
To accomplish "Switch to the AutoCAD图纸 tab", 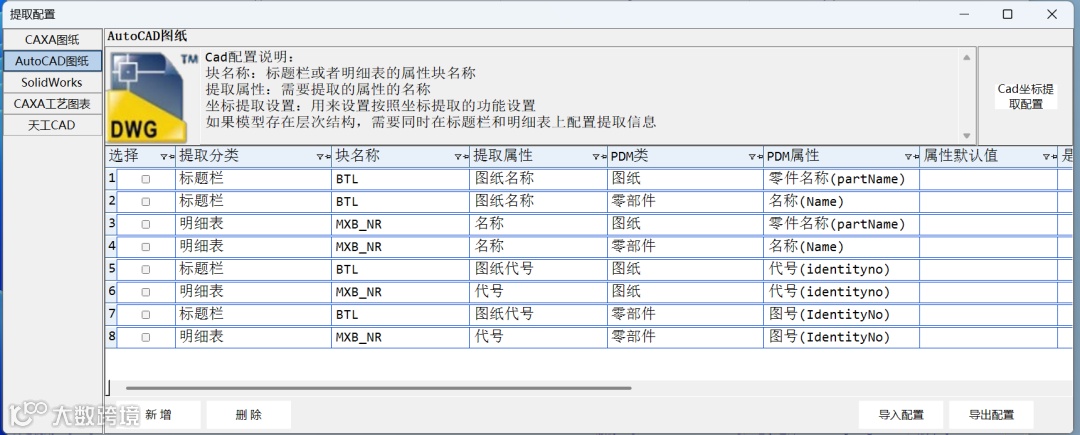I will tap(52, 61).
